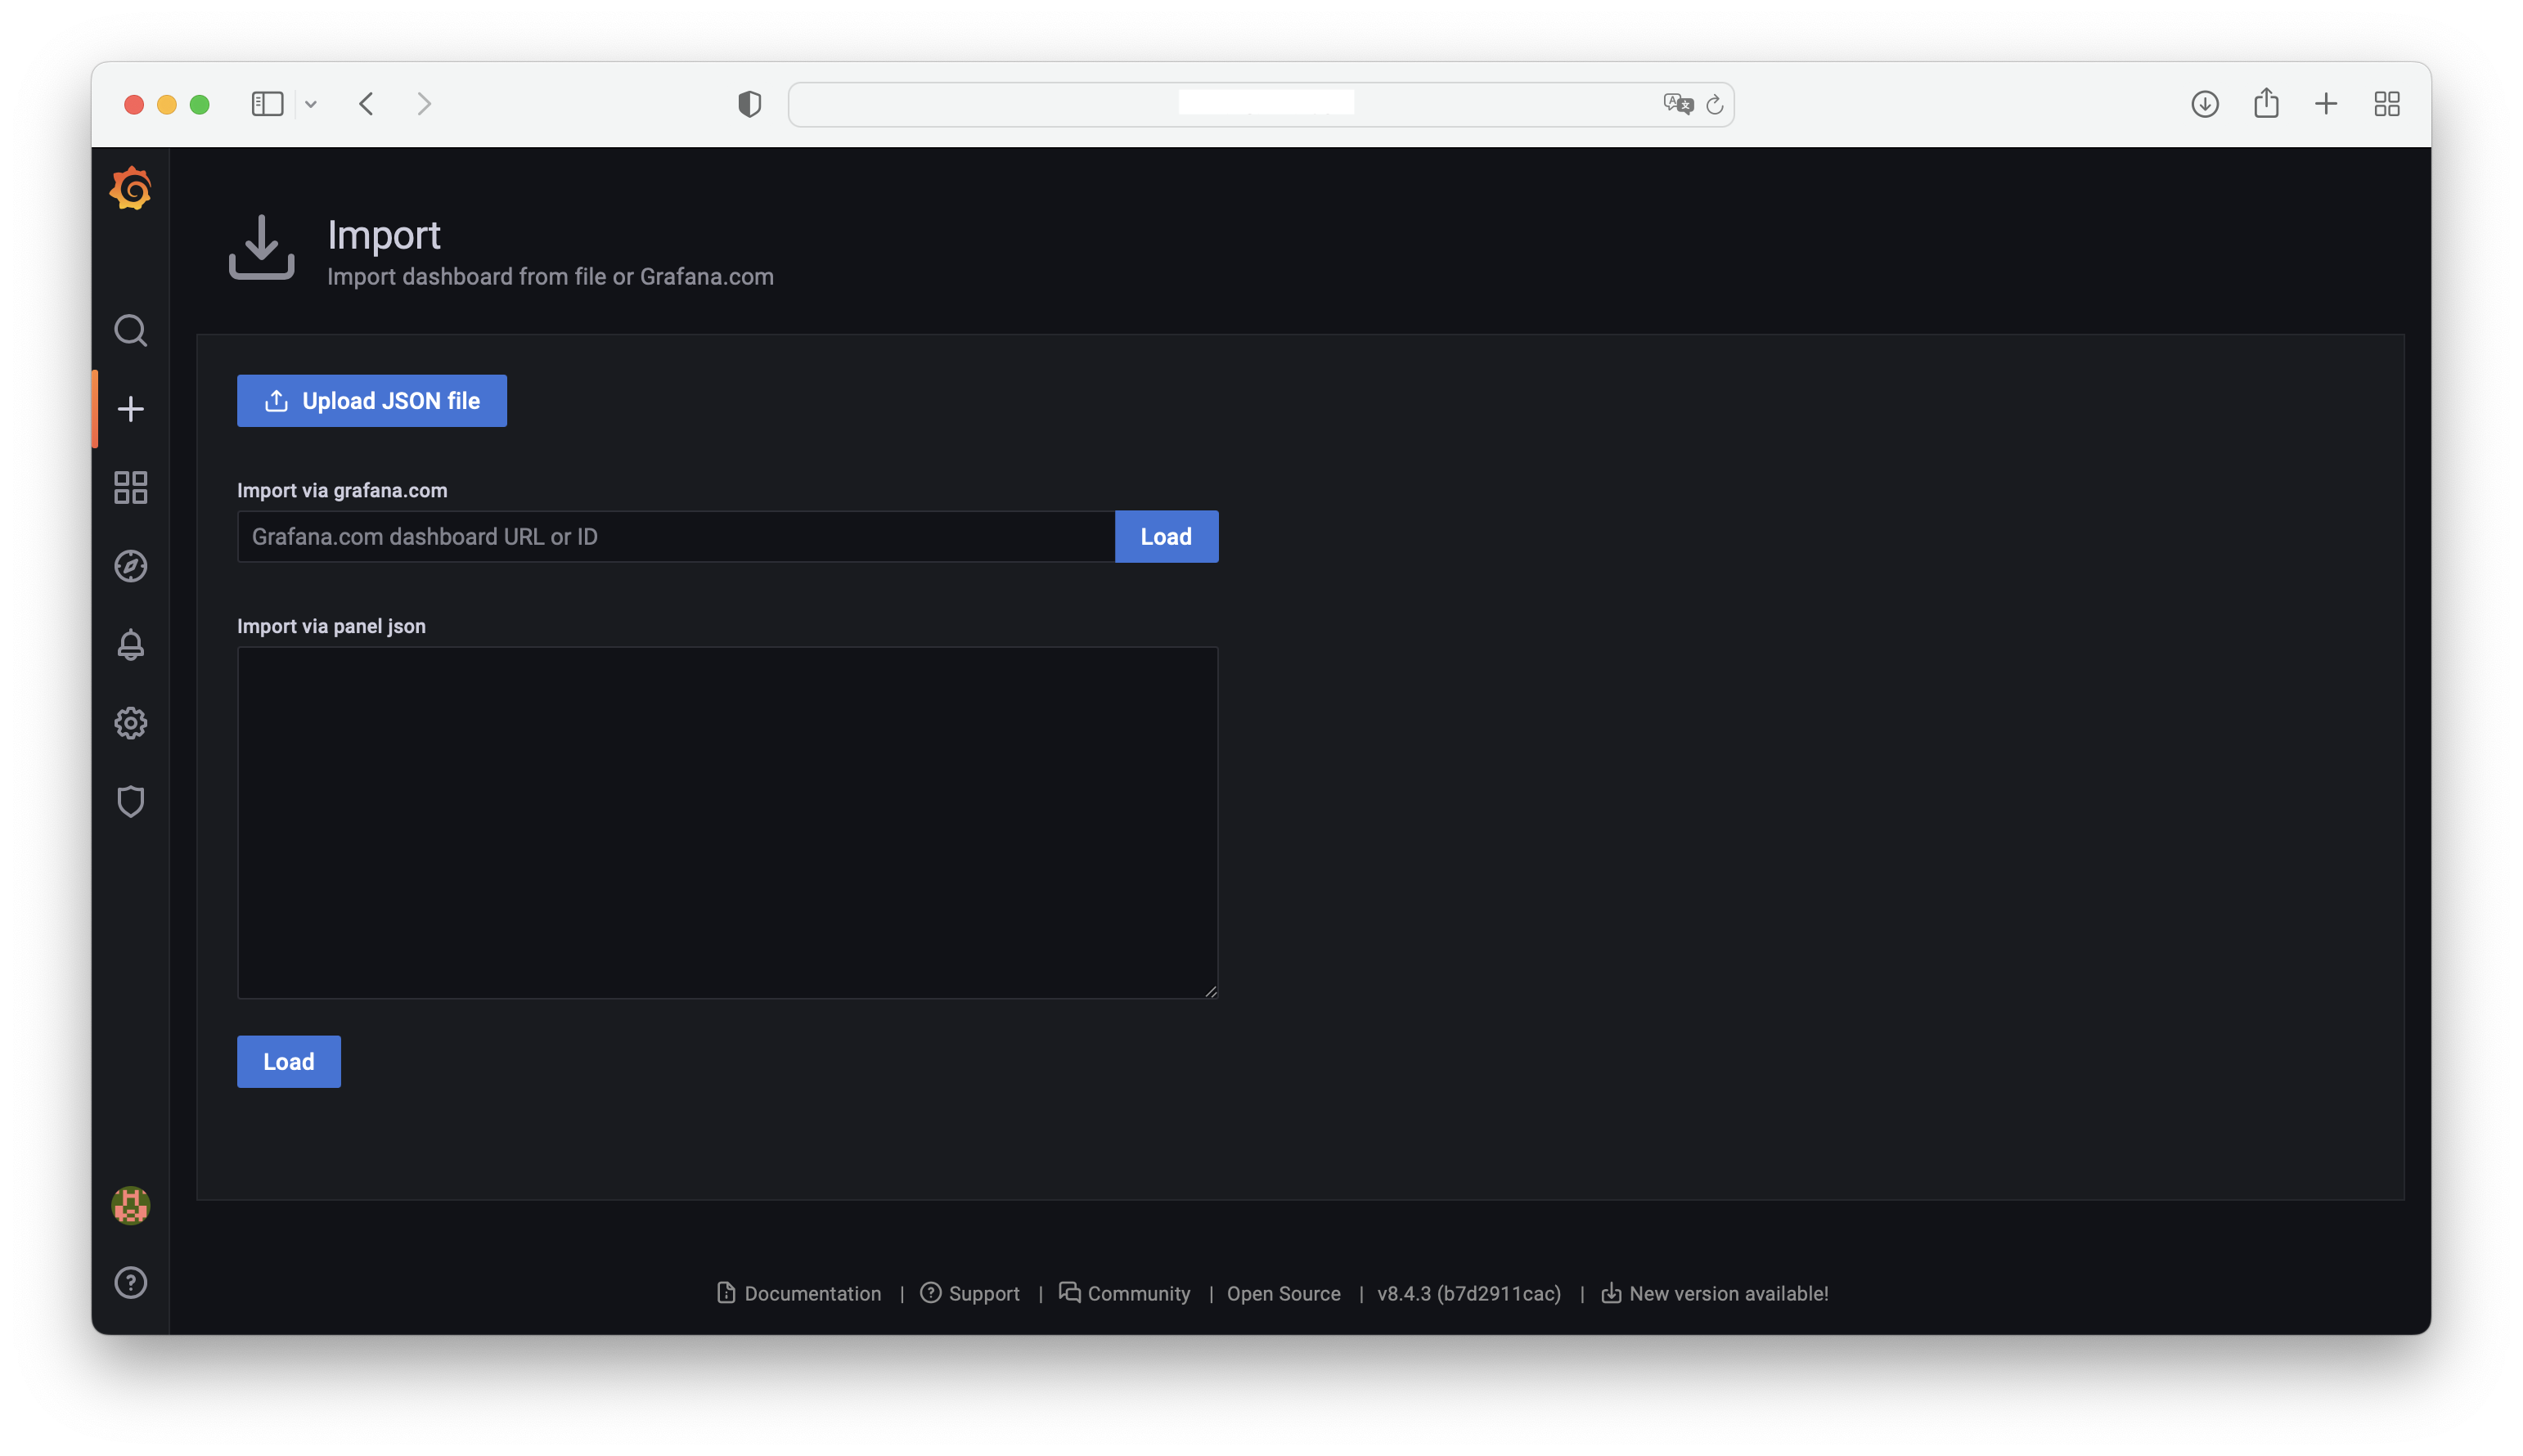Open the Alerting bell icon
Viewport: 2523px width, 1456px height.
130,644
